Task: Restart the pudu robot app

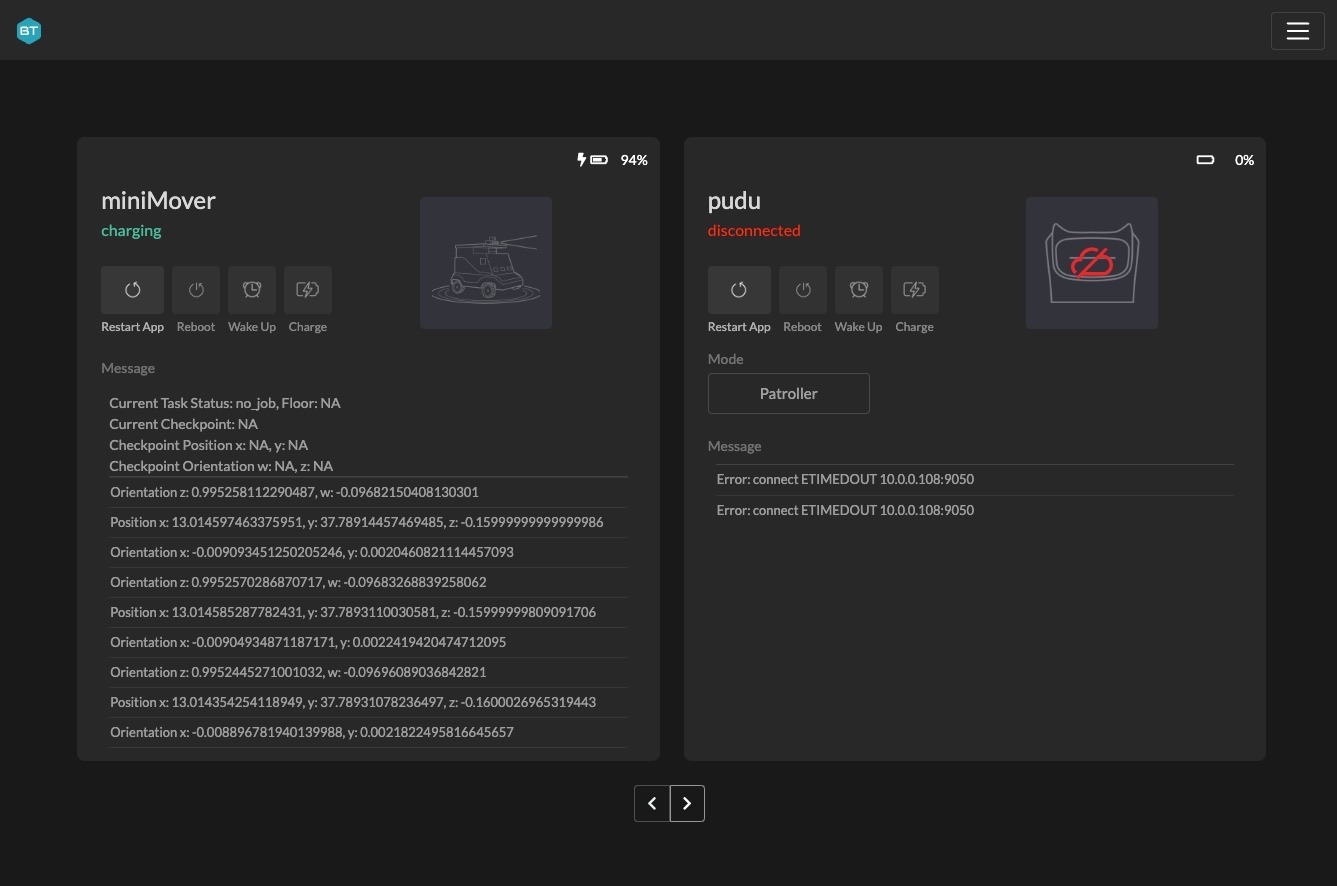Action: [x=739, y=290]
